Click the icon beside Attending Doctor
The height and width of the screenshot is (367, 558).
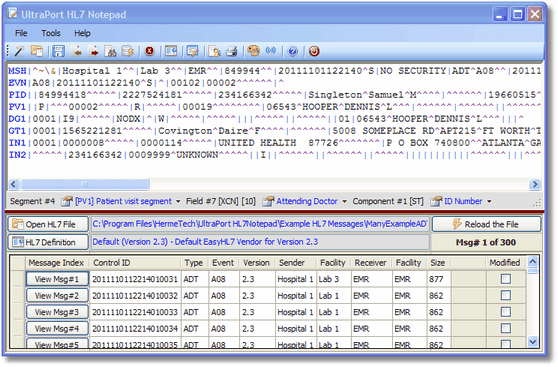268,201
